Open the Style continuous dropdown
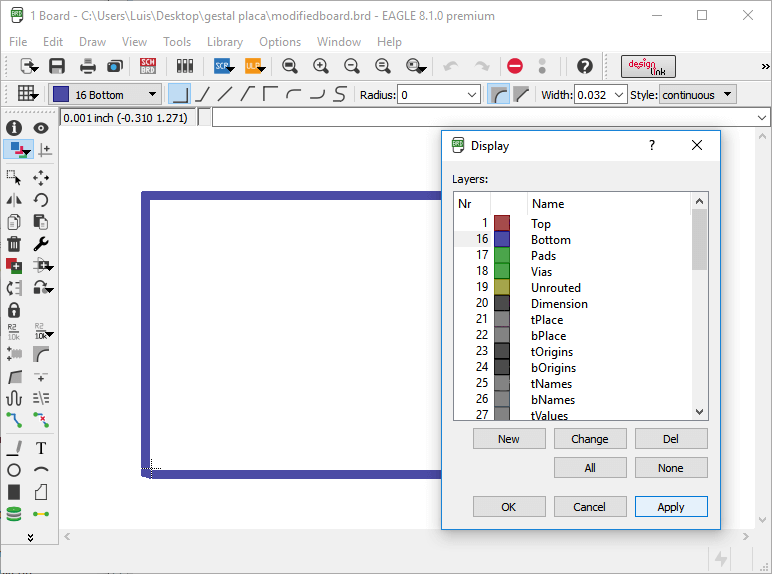The width and height of the screenshot is (772, 574). pos(698,94)
